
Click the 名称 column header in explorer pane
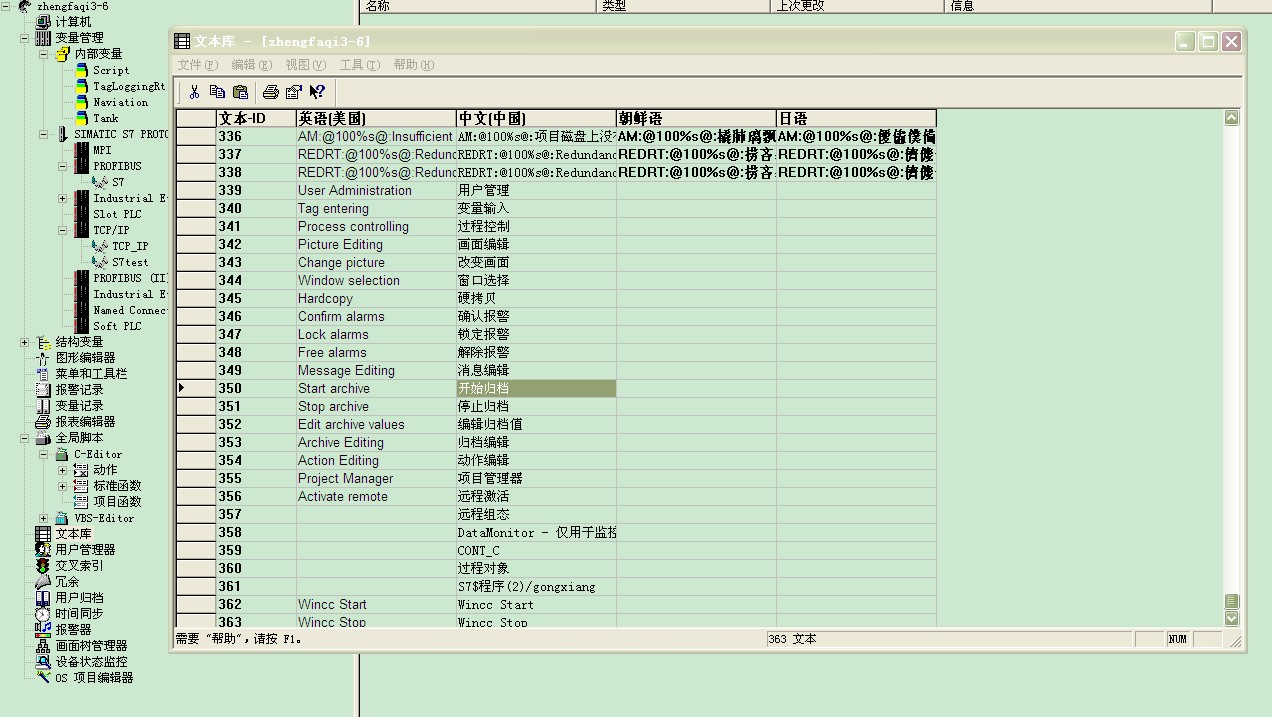(x=478, y=6)
